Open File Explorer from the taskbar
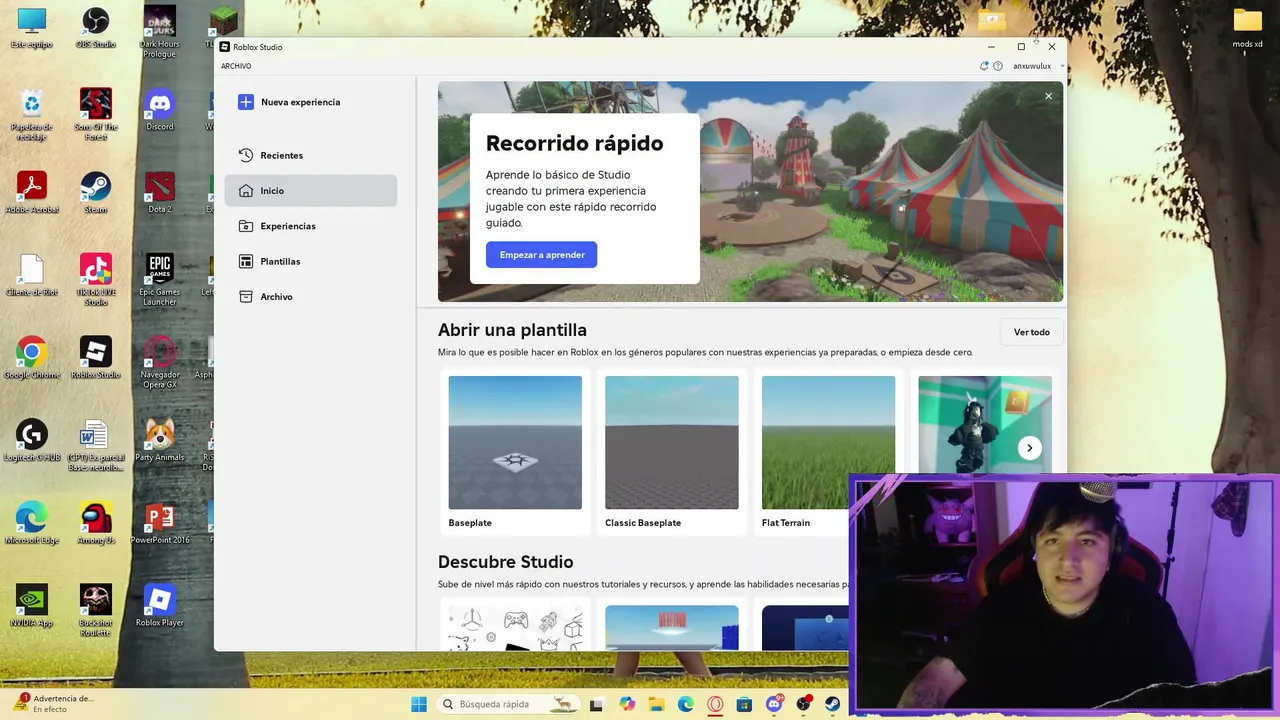 [656, 704]
